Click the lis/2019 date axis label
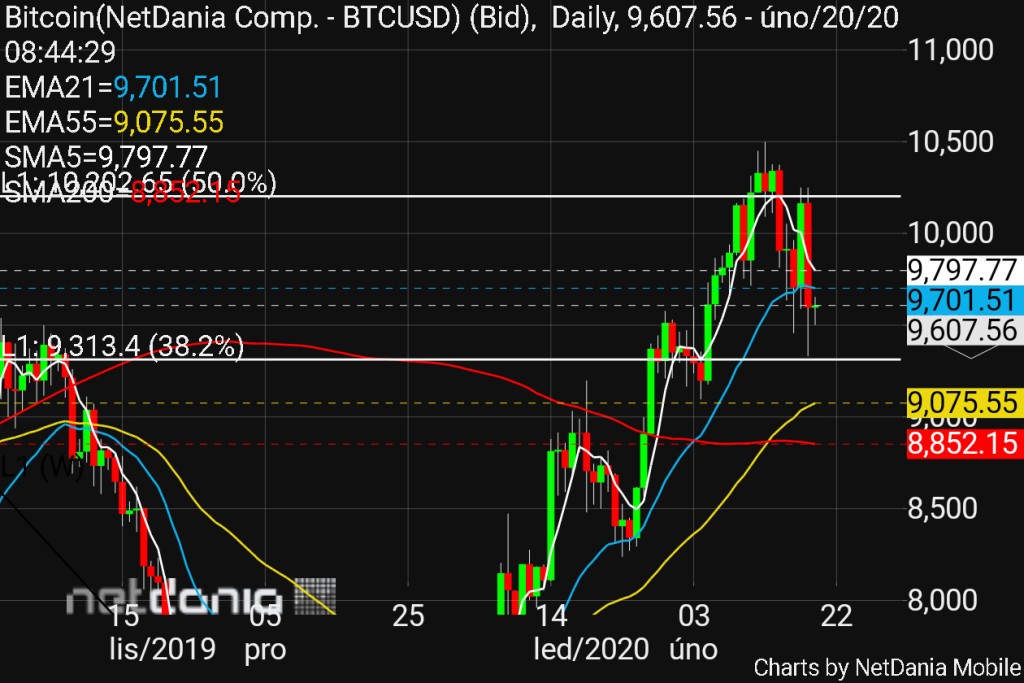1024x683 pixels. coord(162,649)
